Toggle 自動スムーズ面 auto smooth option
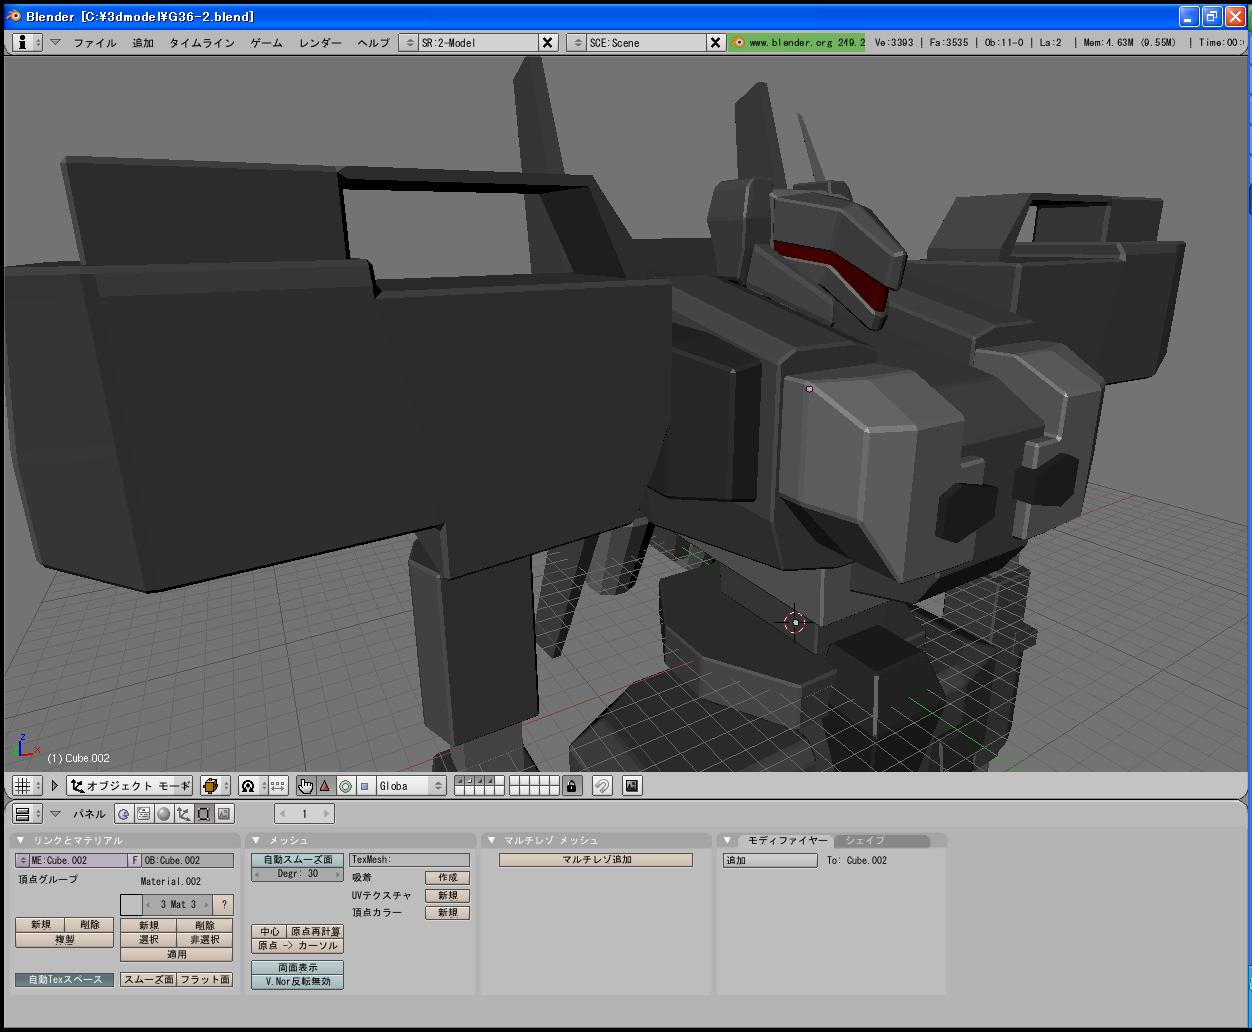Viewport: 1252px width, 1032px height. pos(297,860)
